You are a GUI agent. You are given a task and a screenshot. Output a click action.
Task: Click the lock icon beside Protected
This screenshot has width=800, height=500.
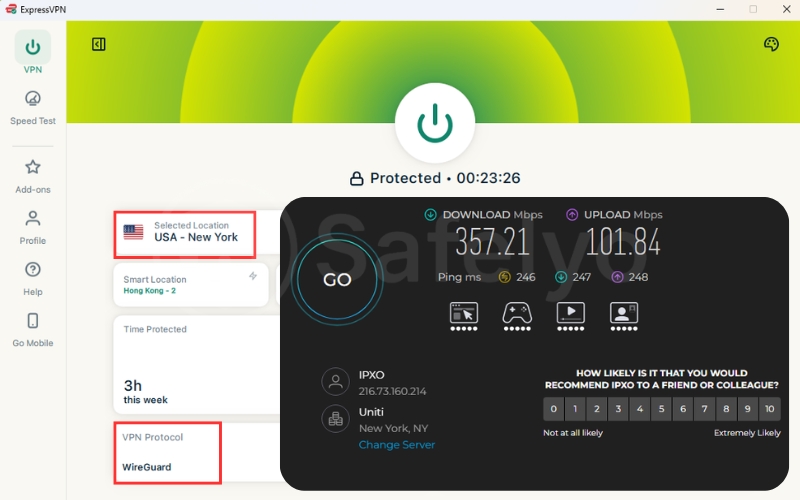click(356, 179)
